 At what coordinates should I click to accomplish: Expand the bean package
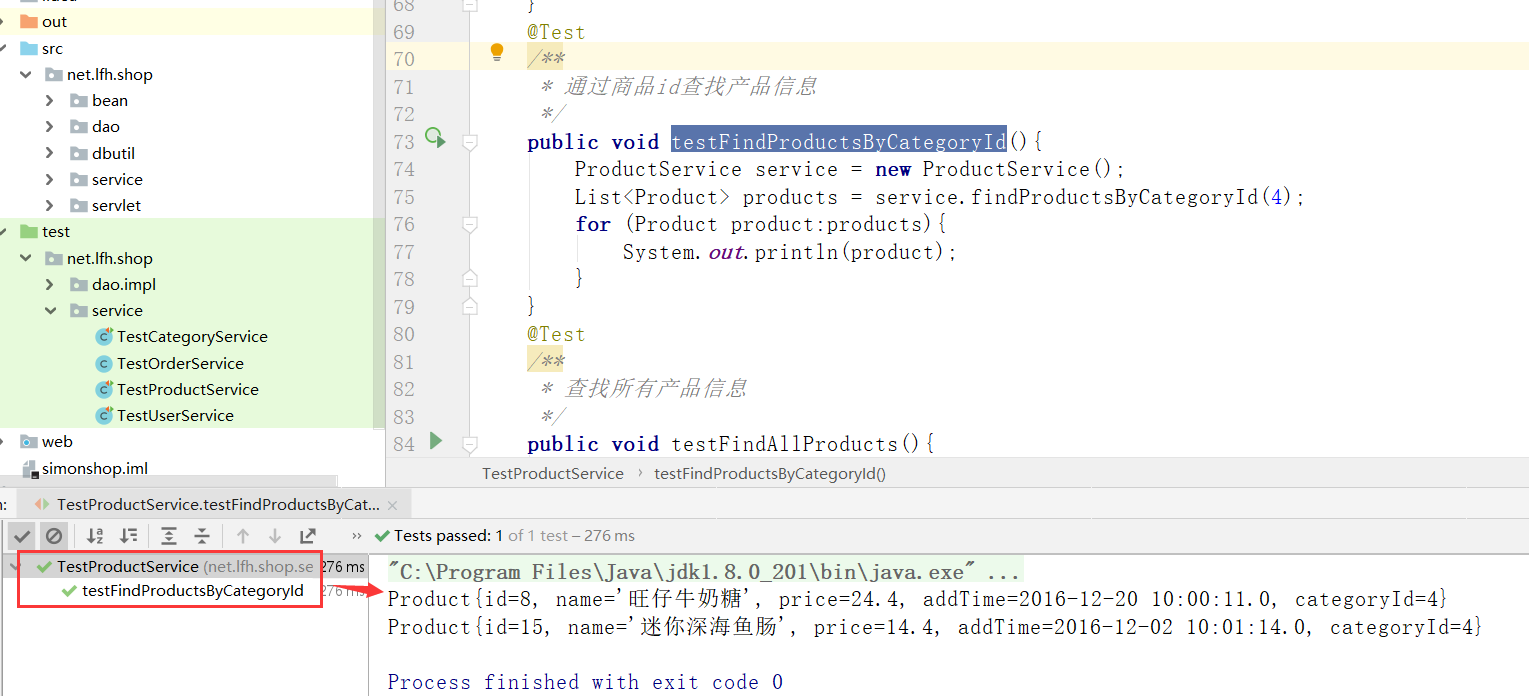click(x=50, y=100)
